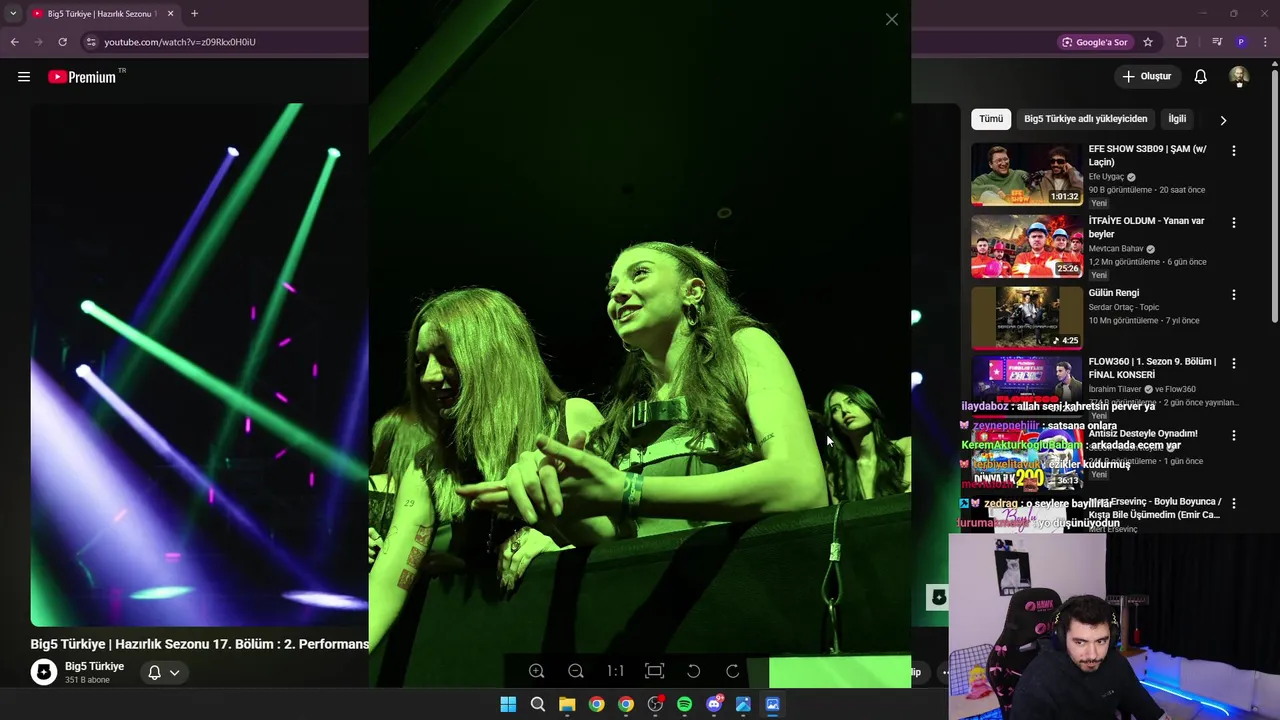1280x720 pixels.
Task: Open options menu for İTFAİYE OLDUM video
Action: (x=1233, y=223)
